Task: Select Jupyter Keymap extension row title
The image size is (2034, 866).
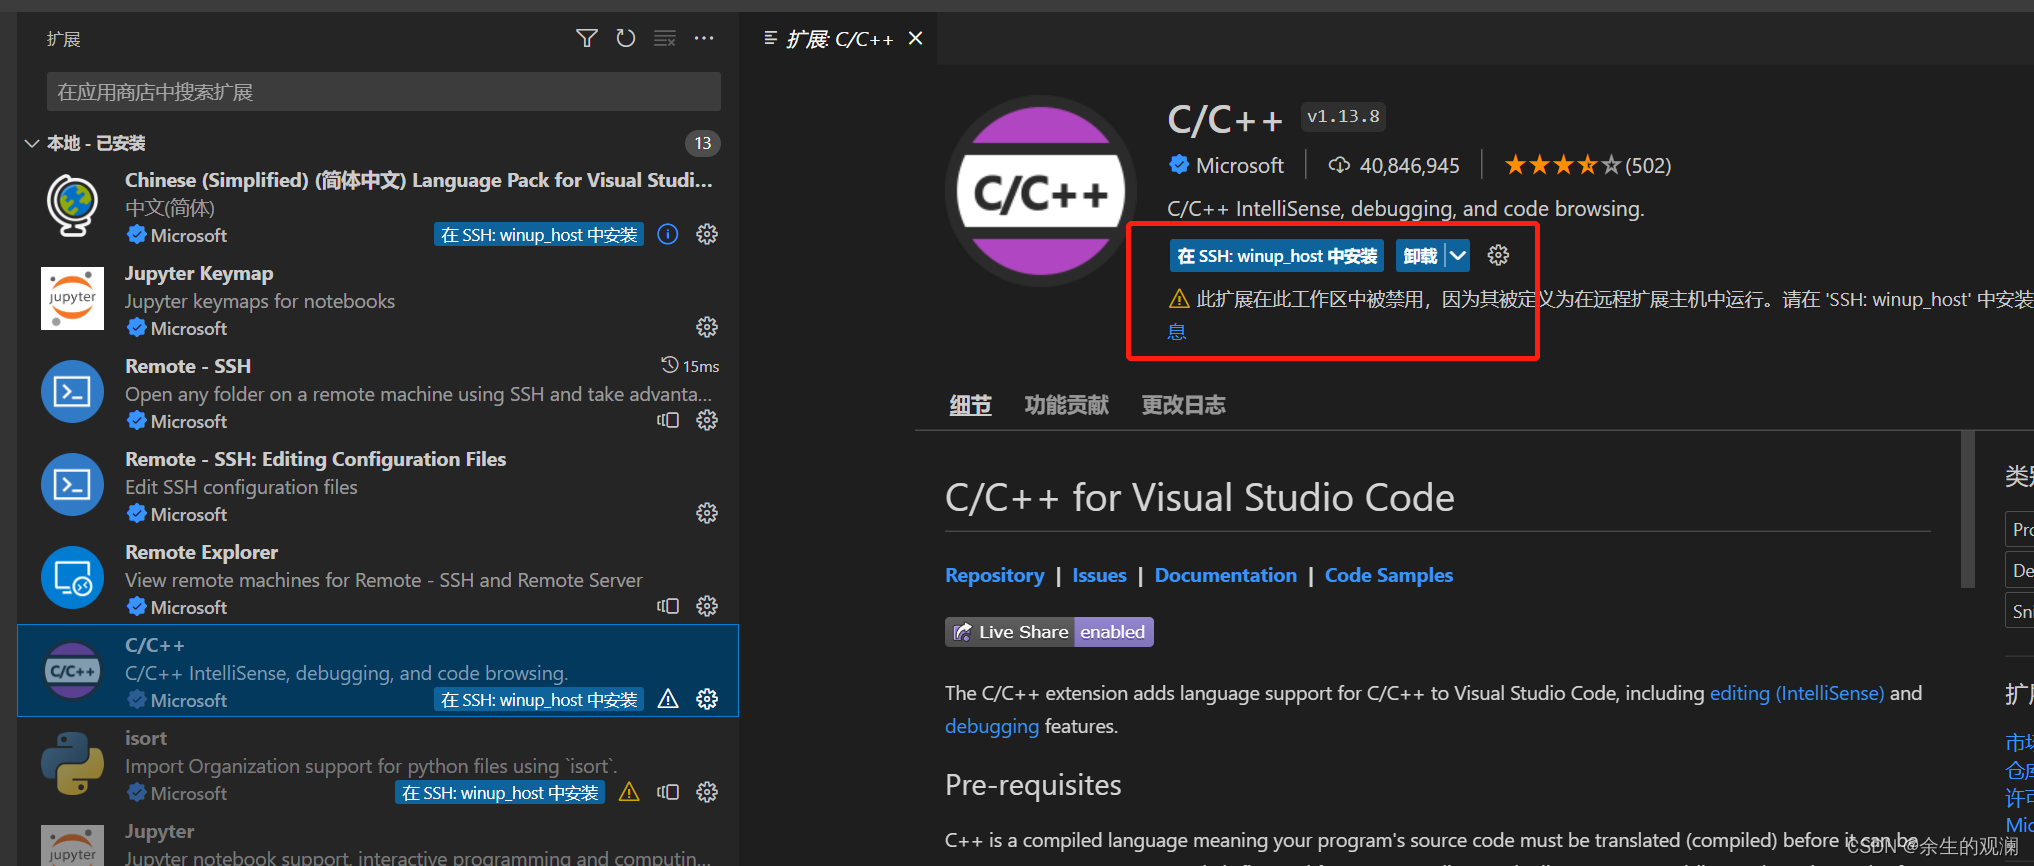Action: 199,273
